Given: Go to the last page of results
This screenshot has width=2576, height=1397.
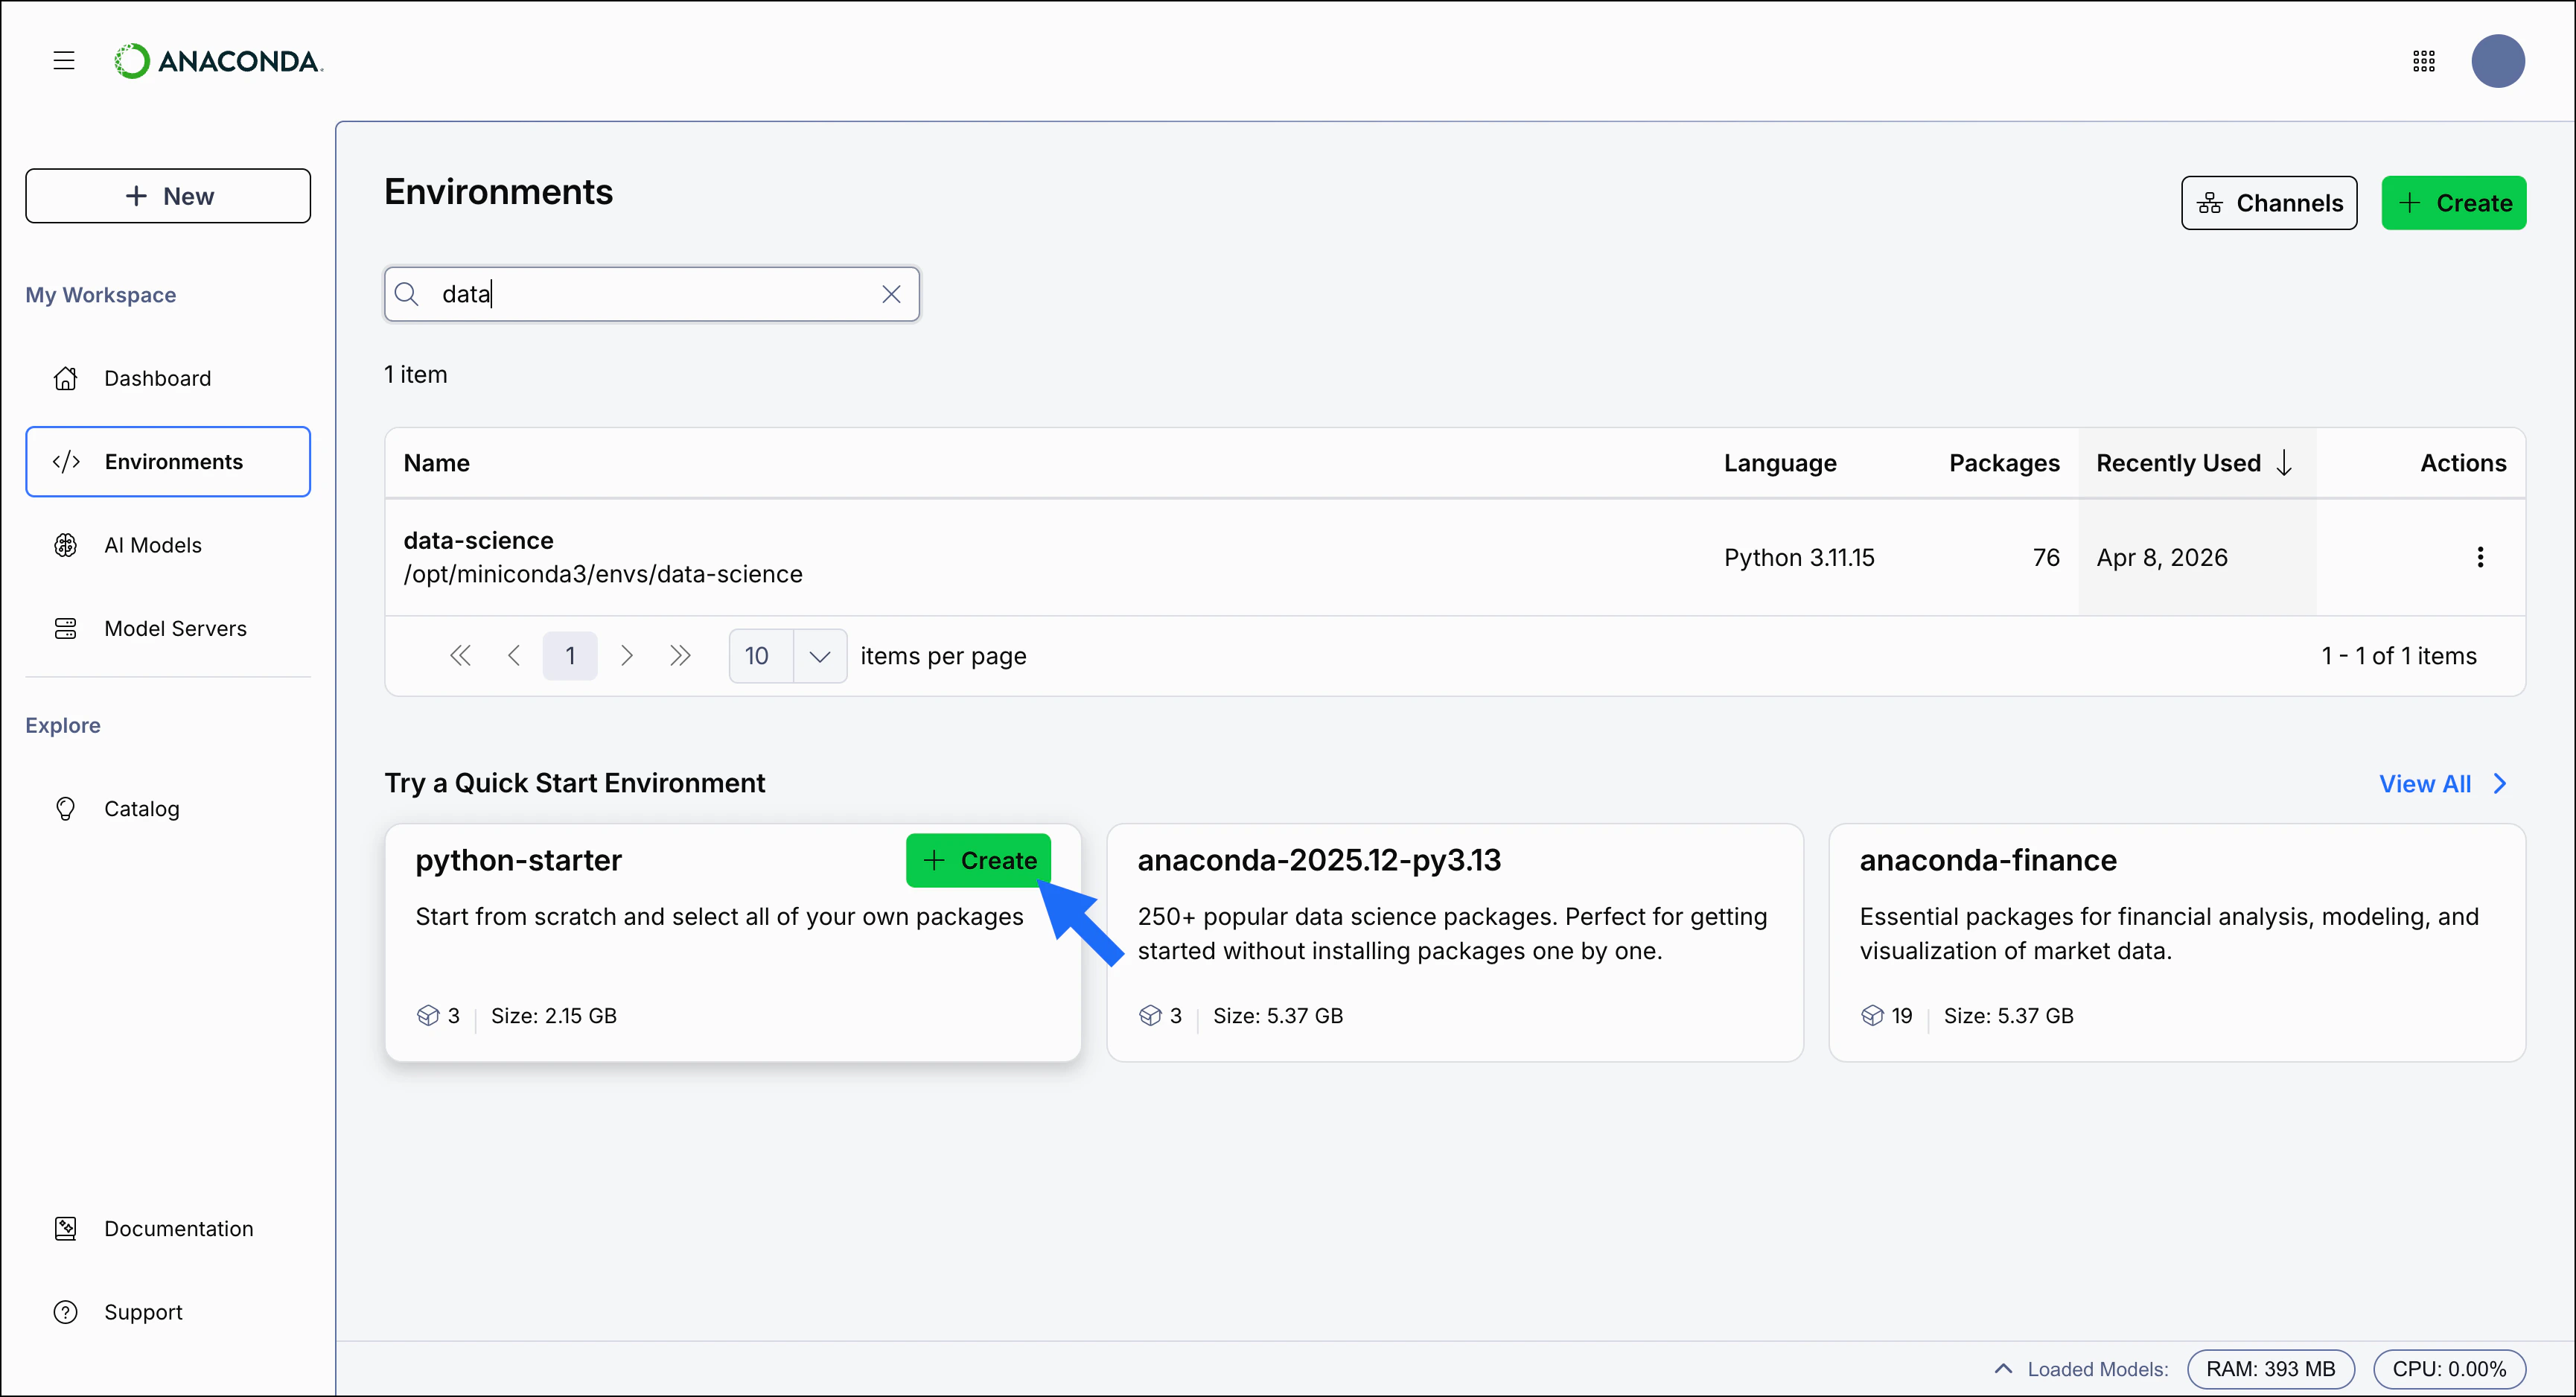Looking at the screenshot, I should point(680,656).
